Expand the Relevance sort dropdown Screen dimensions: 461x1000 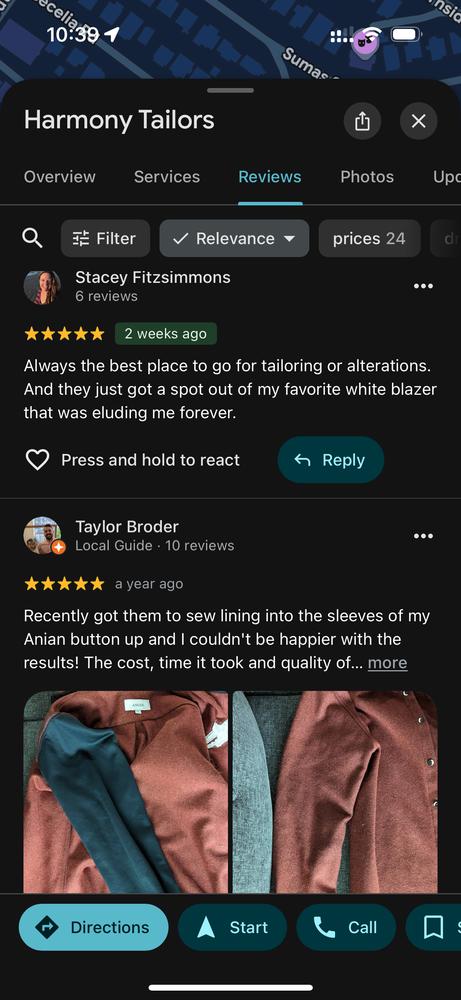[x=234, y=239]
